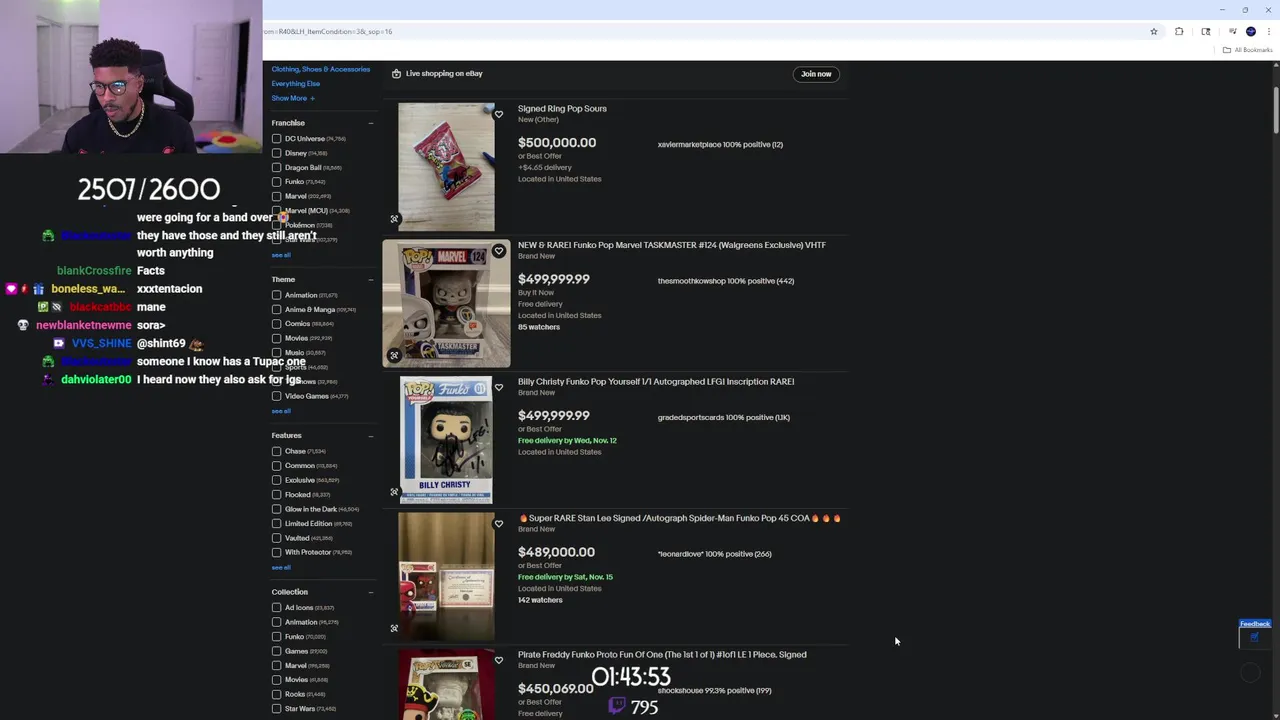Screen dimensions: 1280x720
Task: Add the Stan Lee Spider-Man listing to watchlist (heart)
Action: click(498, 524)
